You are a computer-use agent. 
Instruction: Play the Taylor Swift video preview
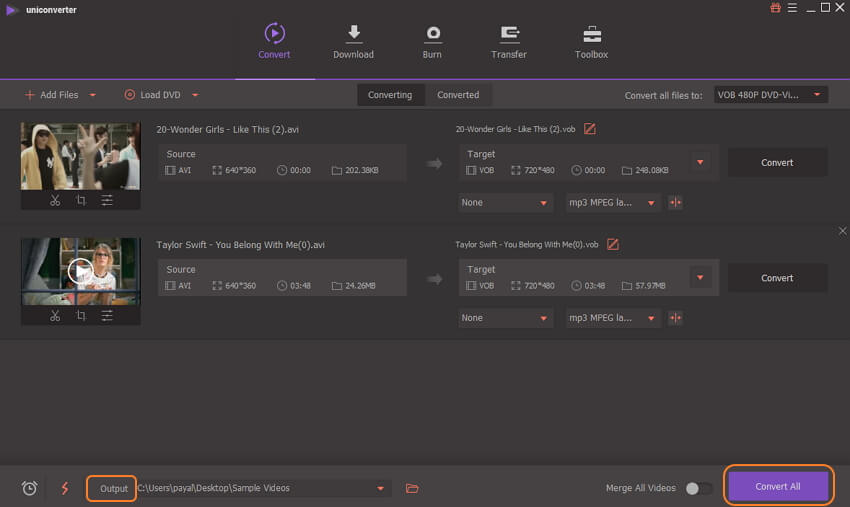click(80, 271)
